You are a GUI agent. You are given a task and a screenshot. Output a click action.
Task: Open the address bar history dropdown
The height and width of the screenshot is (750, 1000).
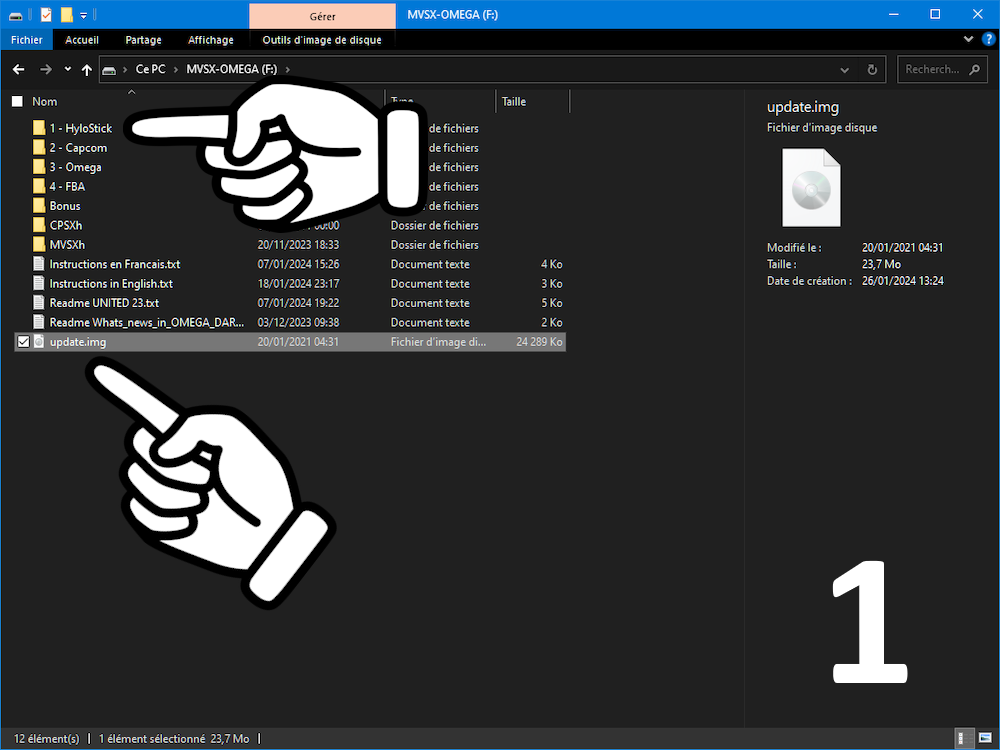coord(844,70)
